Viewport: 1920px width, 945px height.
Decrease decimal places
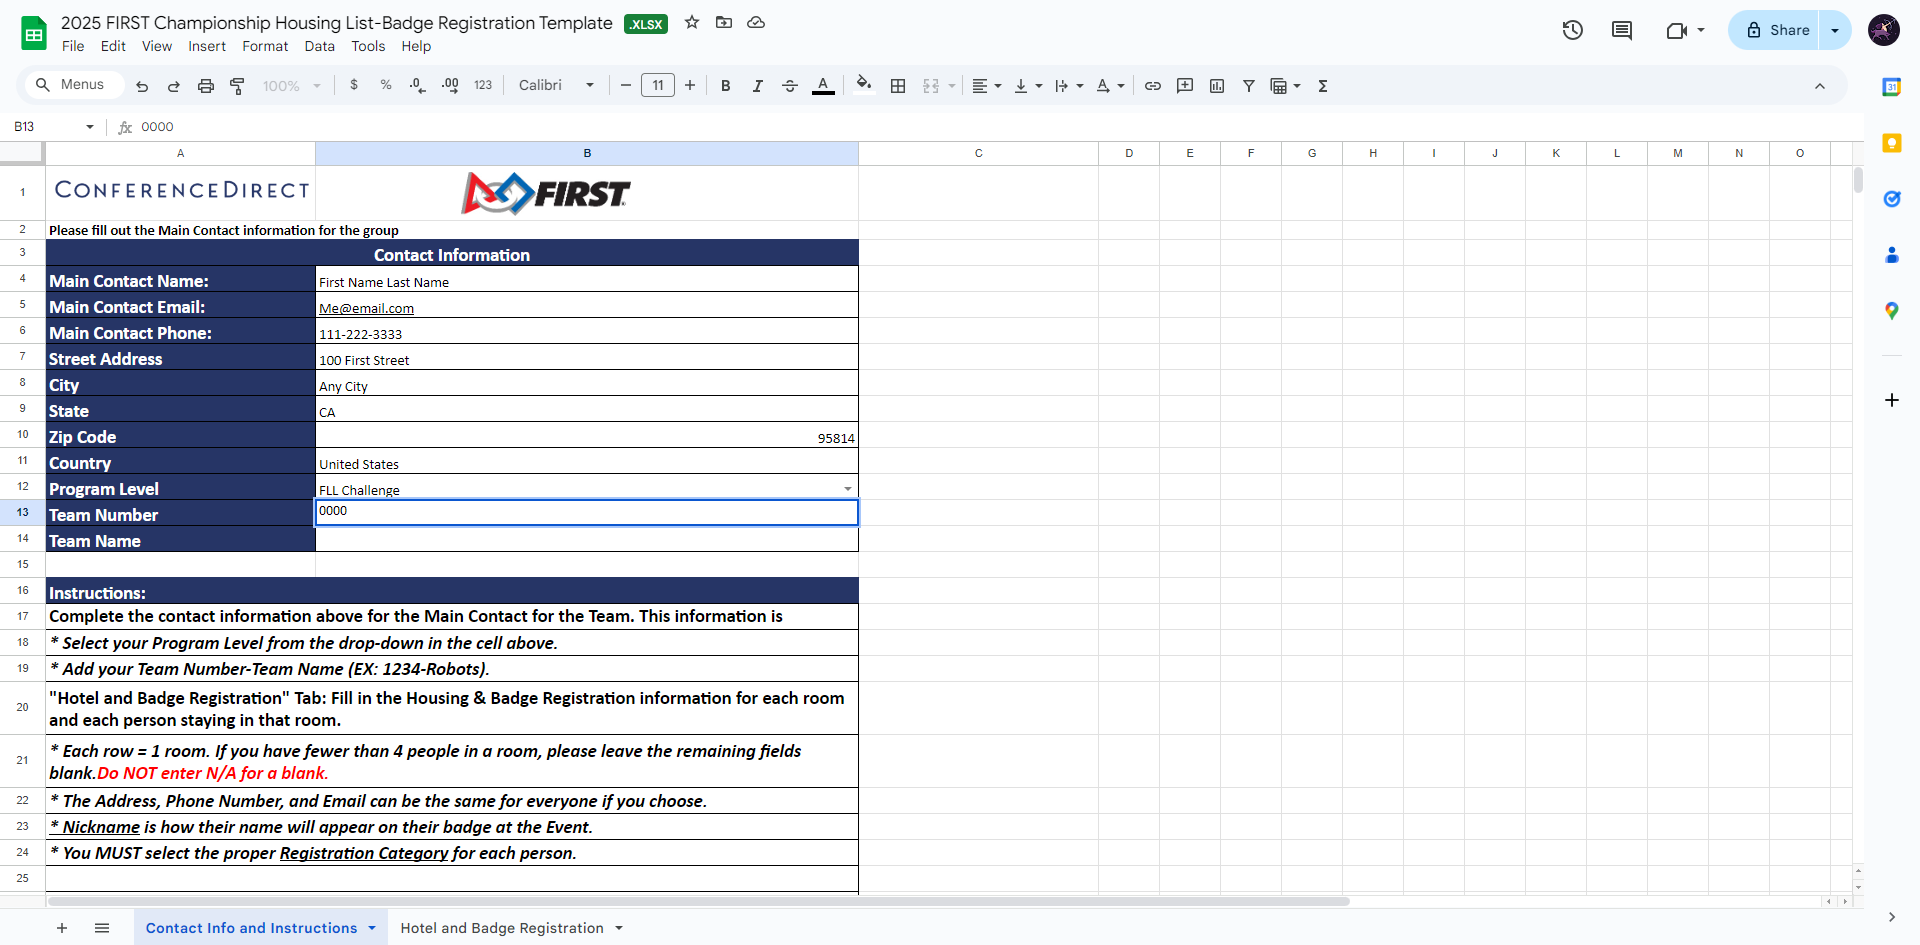click(418, 86)
